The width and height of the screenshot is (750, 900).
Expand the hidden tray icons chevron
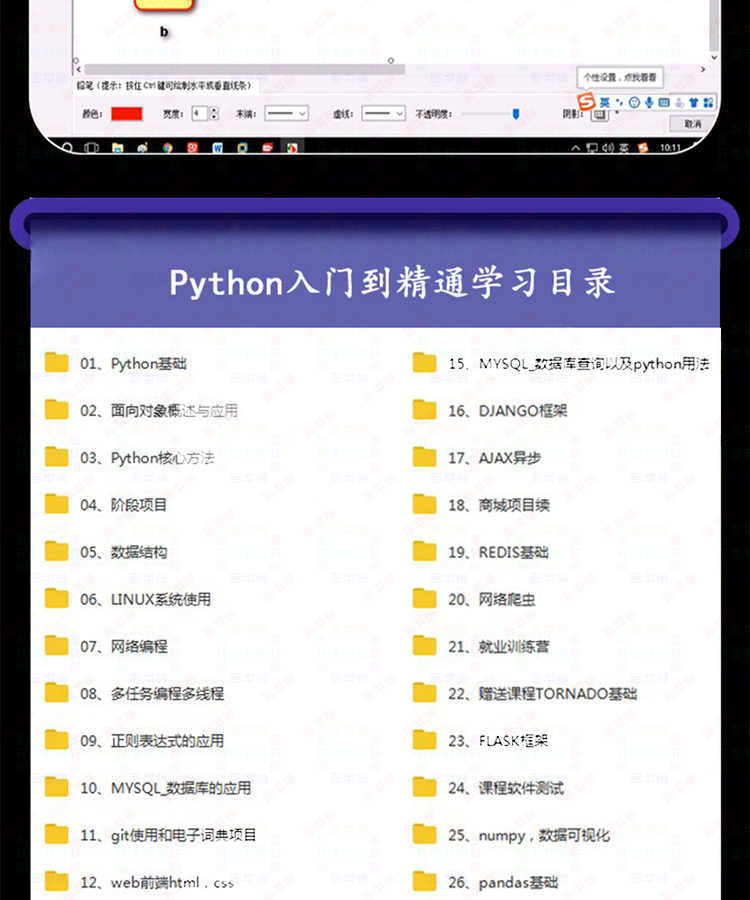pos(576,148)
